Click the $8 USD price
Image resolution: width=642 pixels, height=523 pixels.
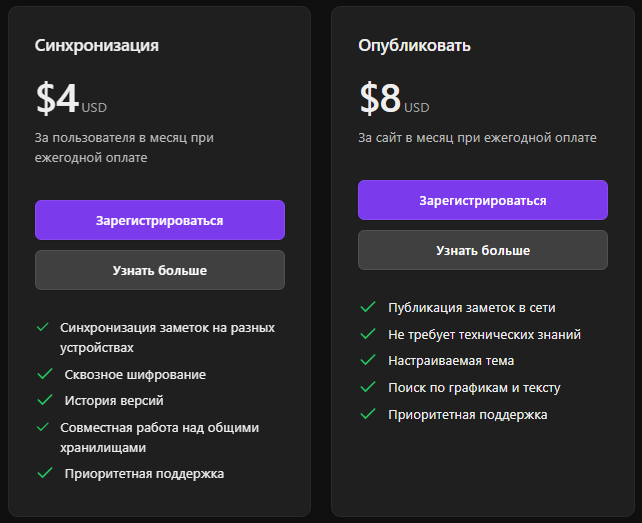[393, 98]
